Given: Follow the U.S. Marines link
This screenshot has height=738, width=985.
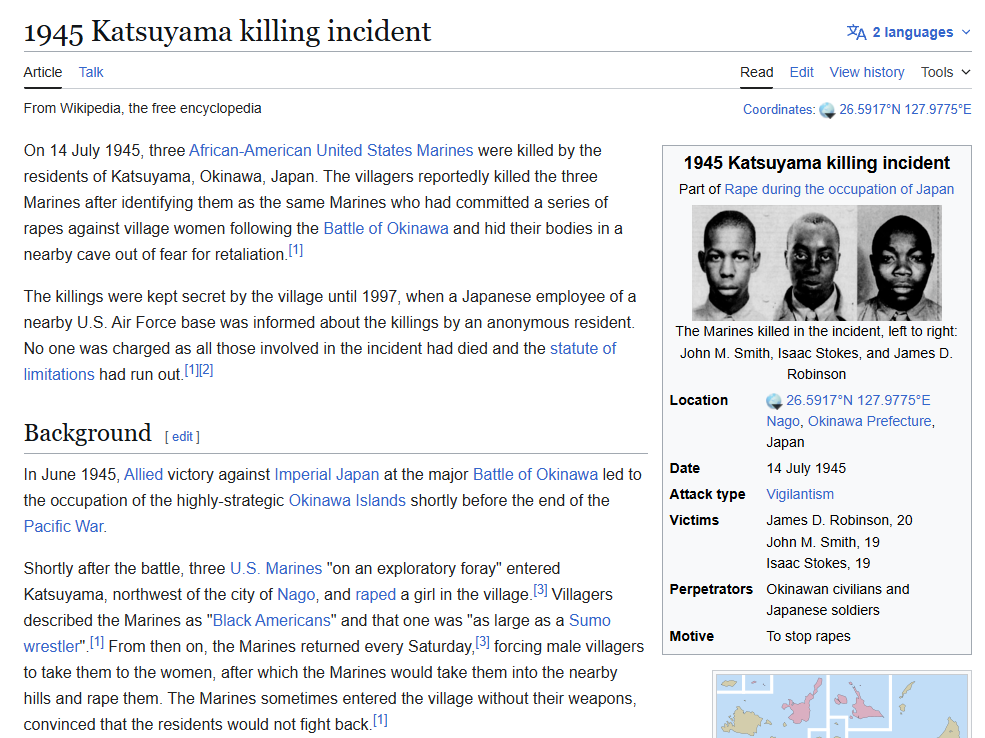Looking at the screenshot, I should point(276,568).
